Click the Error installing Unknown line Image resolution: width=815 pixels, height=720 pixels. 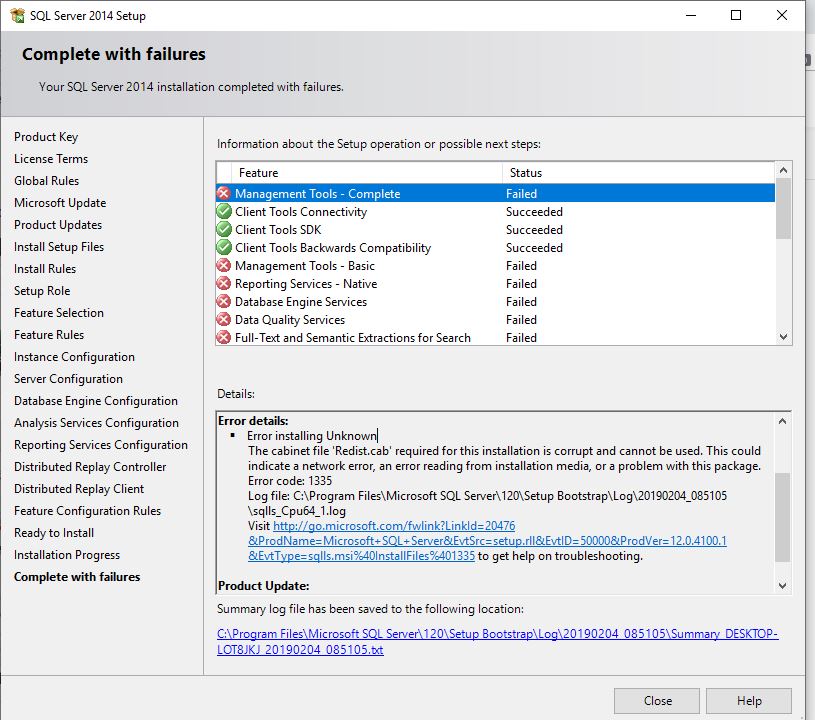[x=312, y=436]
